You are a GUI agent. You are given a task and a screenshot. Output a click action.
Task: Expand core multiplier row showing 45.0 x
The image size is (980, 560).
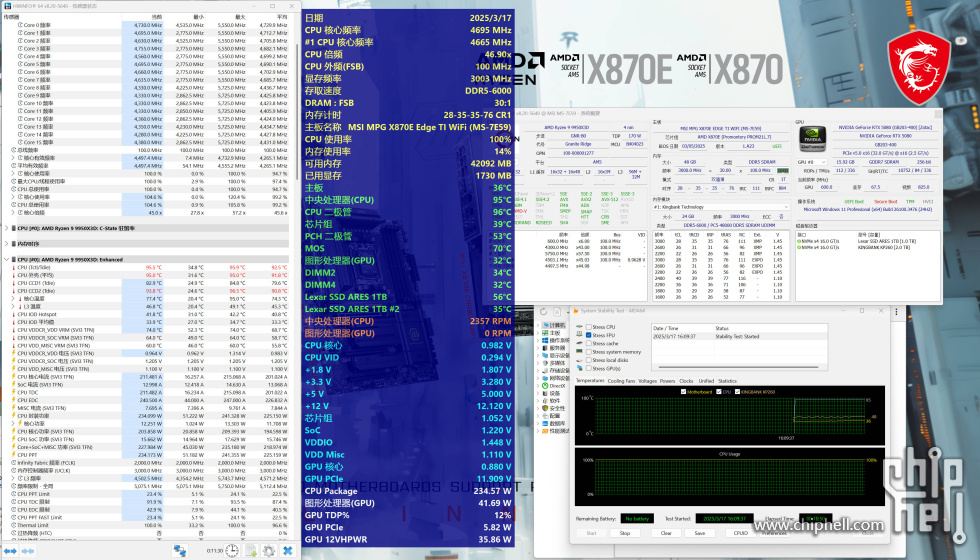(13, 212)
